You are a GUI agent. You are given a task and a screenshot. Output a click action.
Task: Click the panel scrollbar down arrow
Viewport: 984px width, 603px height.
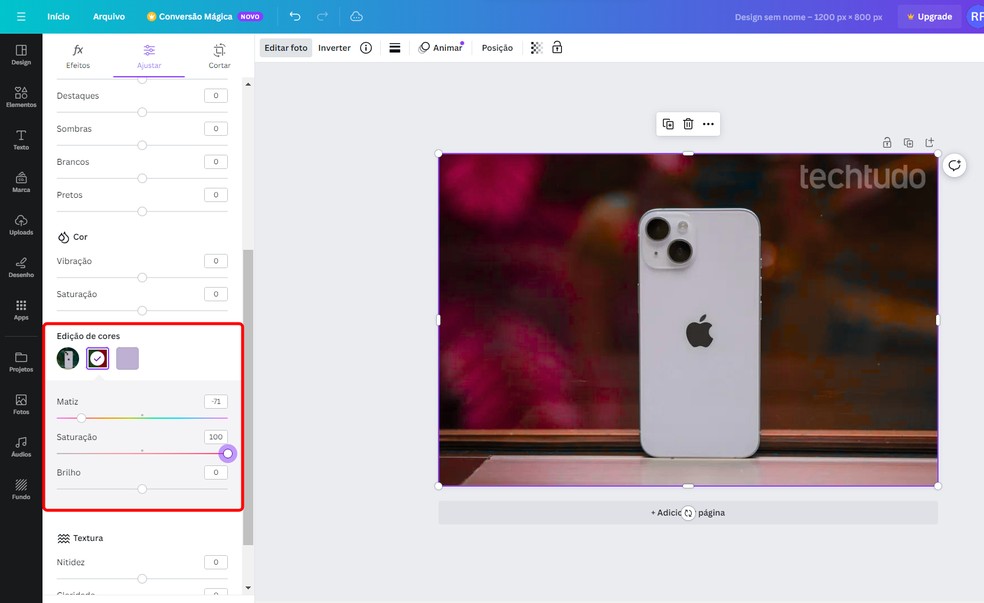(x=248, y=588)
